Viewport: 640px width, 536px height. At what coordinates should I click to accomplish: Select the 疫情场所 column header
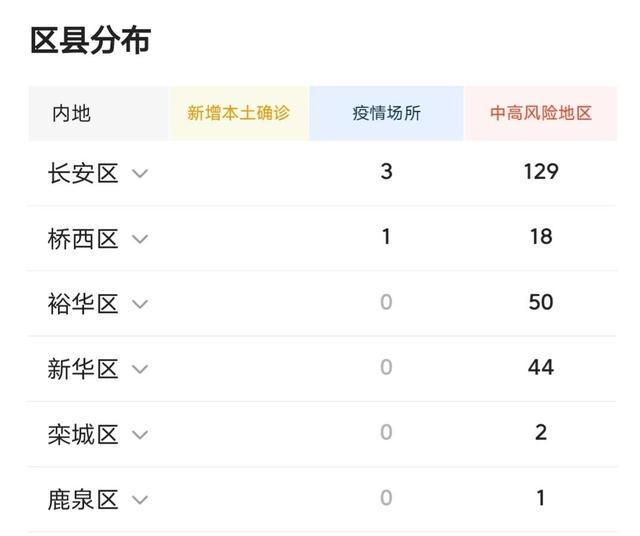click(x=387, y=113)
